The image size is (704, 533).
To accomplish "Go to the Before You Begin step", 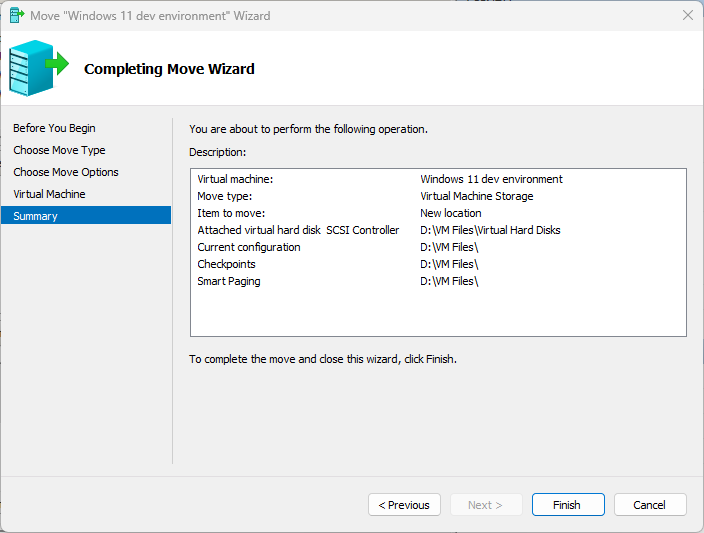I will click(x=55, y=128).
